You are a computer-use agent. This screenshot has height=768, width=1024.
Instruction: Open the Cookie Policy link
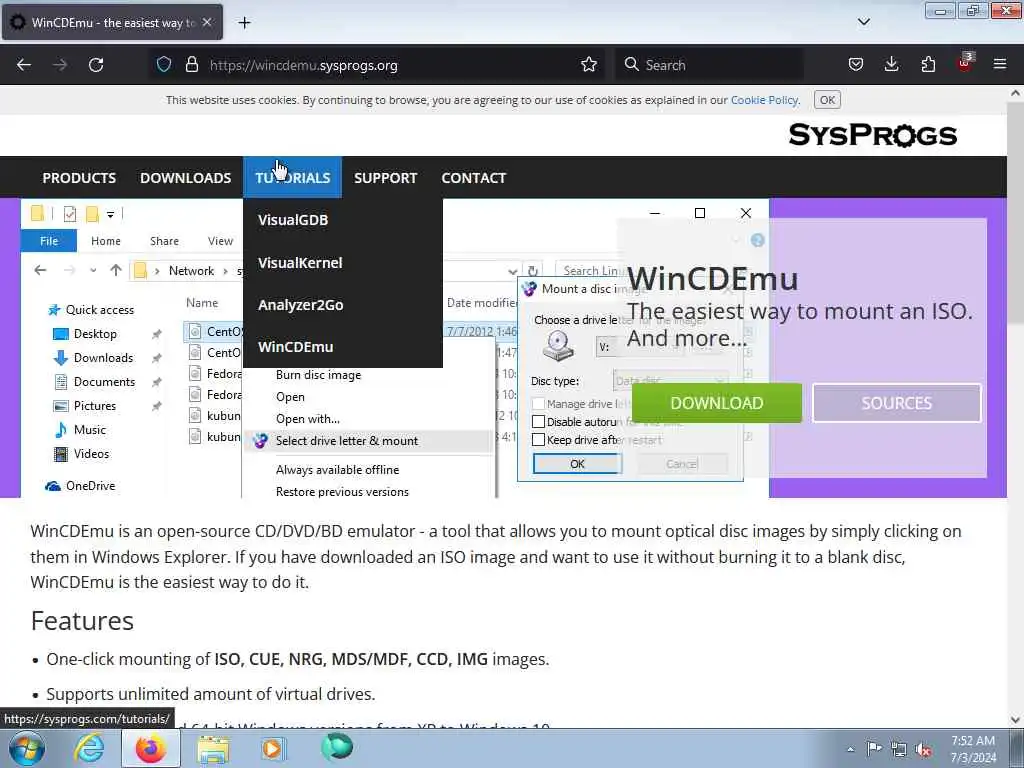764,100
